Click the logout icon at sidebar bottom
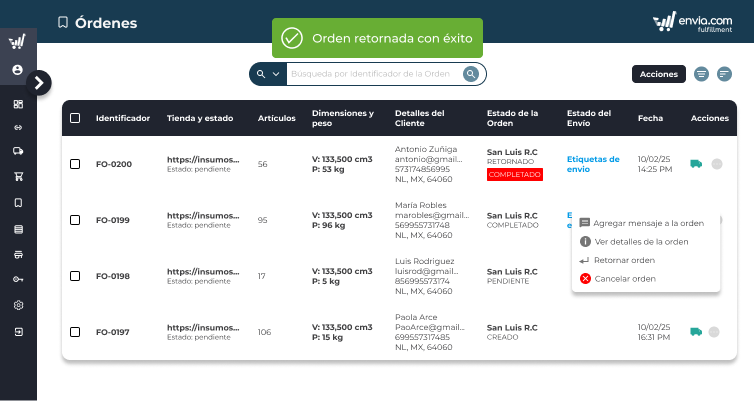 coord(18,331)
